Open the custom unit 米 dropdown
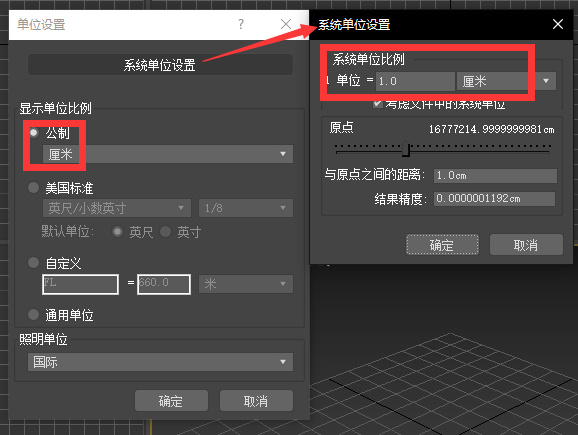The image size is (578, 435). point(246,284)
